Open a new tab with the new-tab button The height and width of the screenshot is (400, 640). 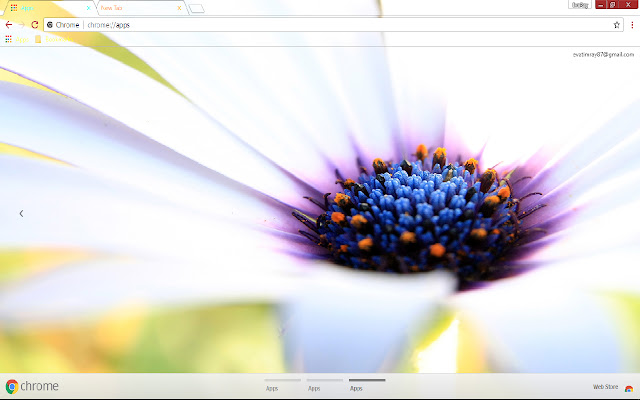pos(196,9)
